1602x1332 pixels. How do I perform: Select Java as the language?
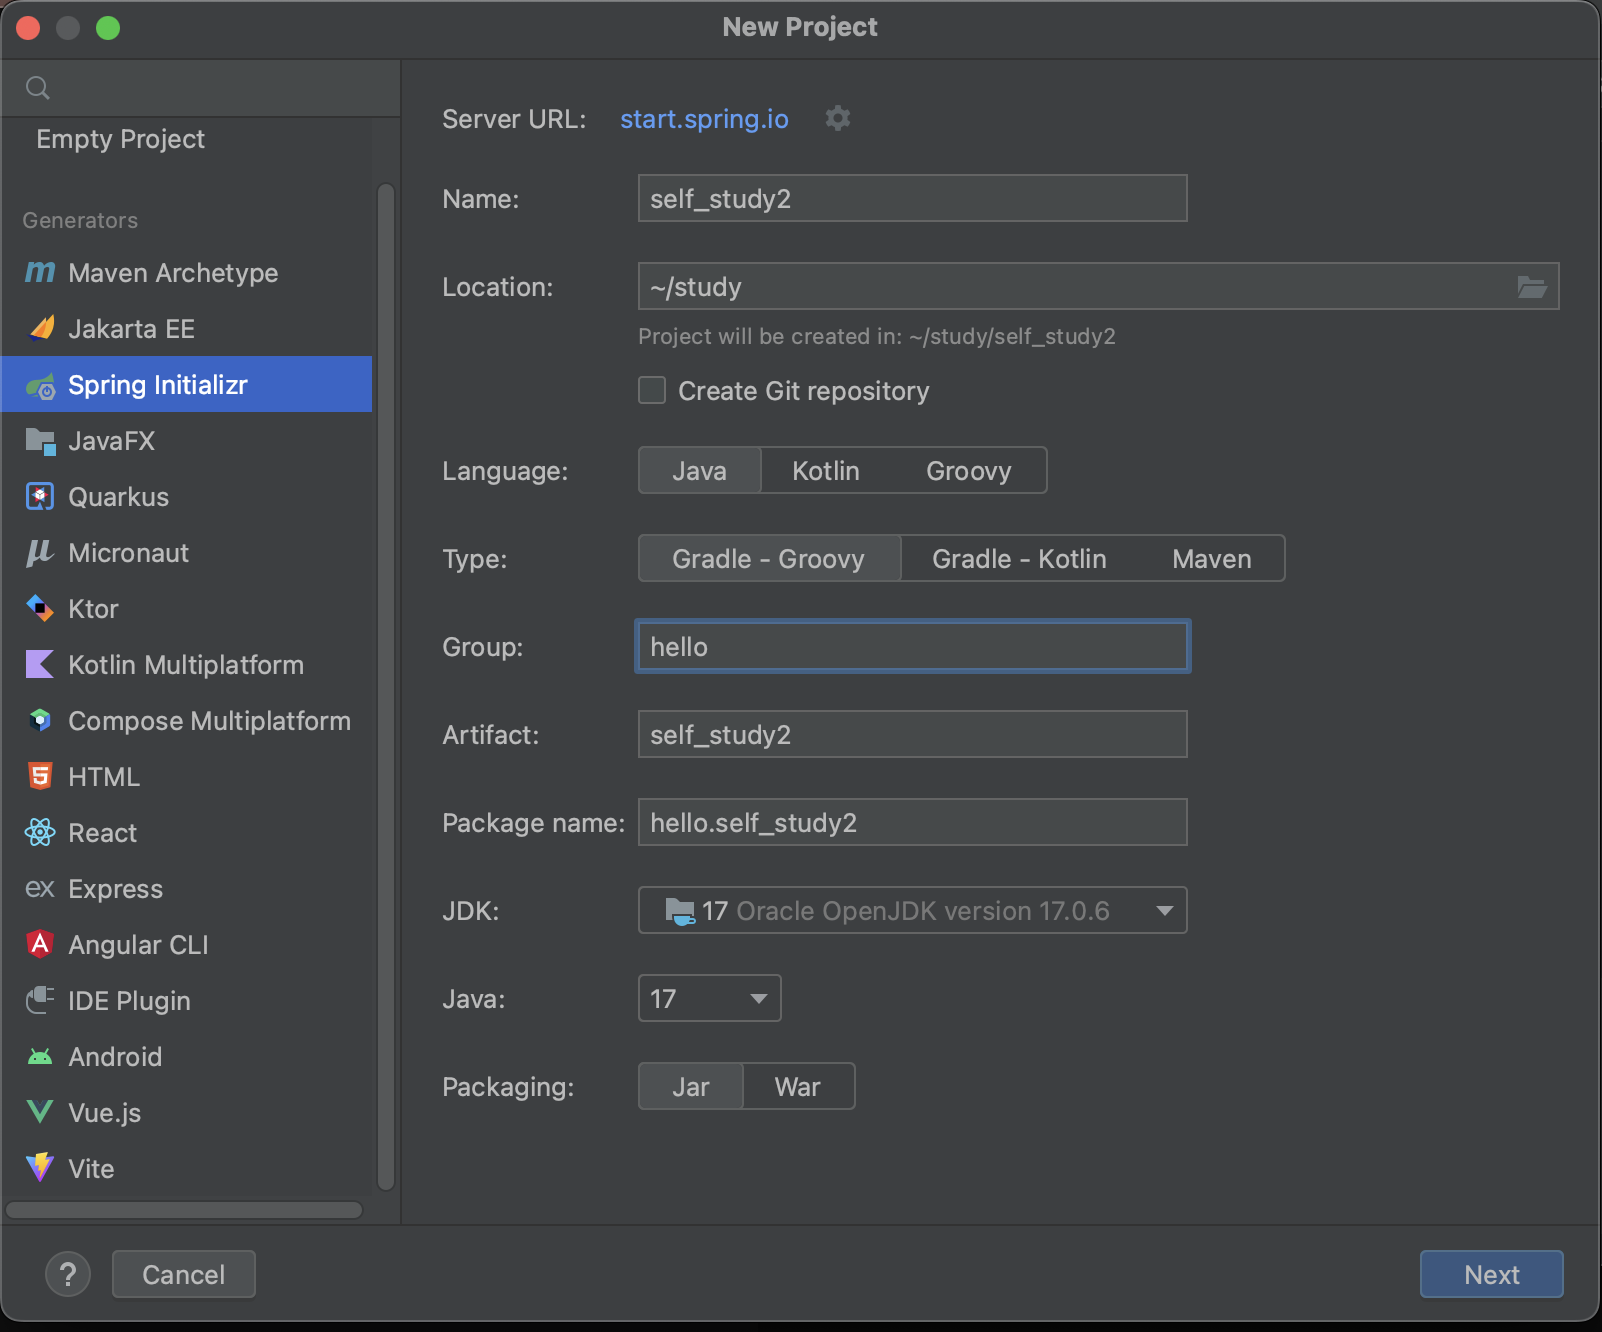(x=699, y=470)
